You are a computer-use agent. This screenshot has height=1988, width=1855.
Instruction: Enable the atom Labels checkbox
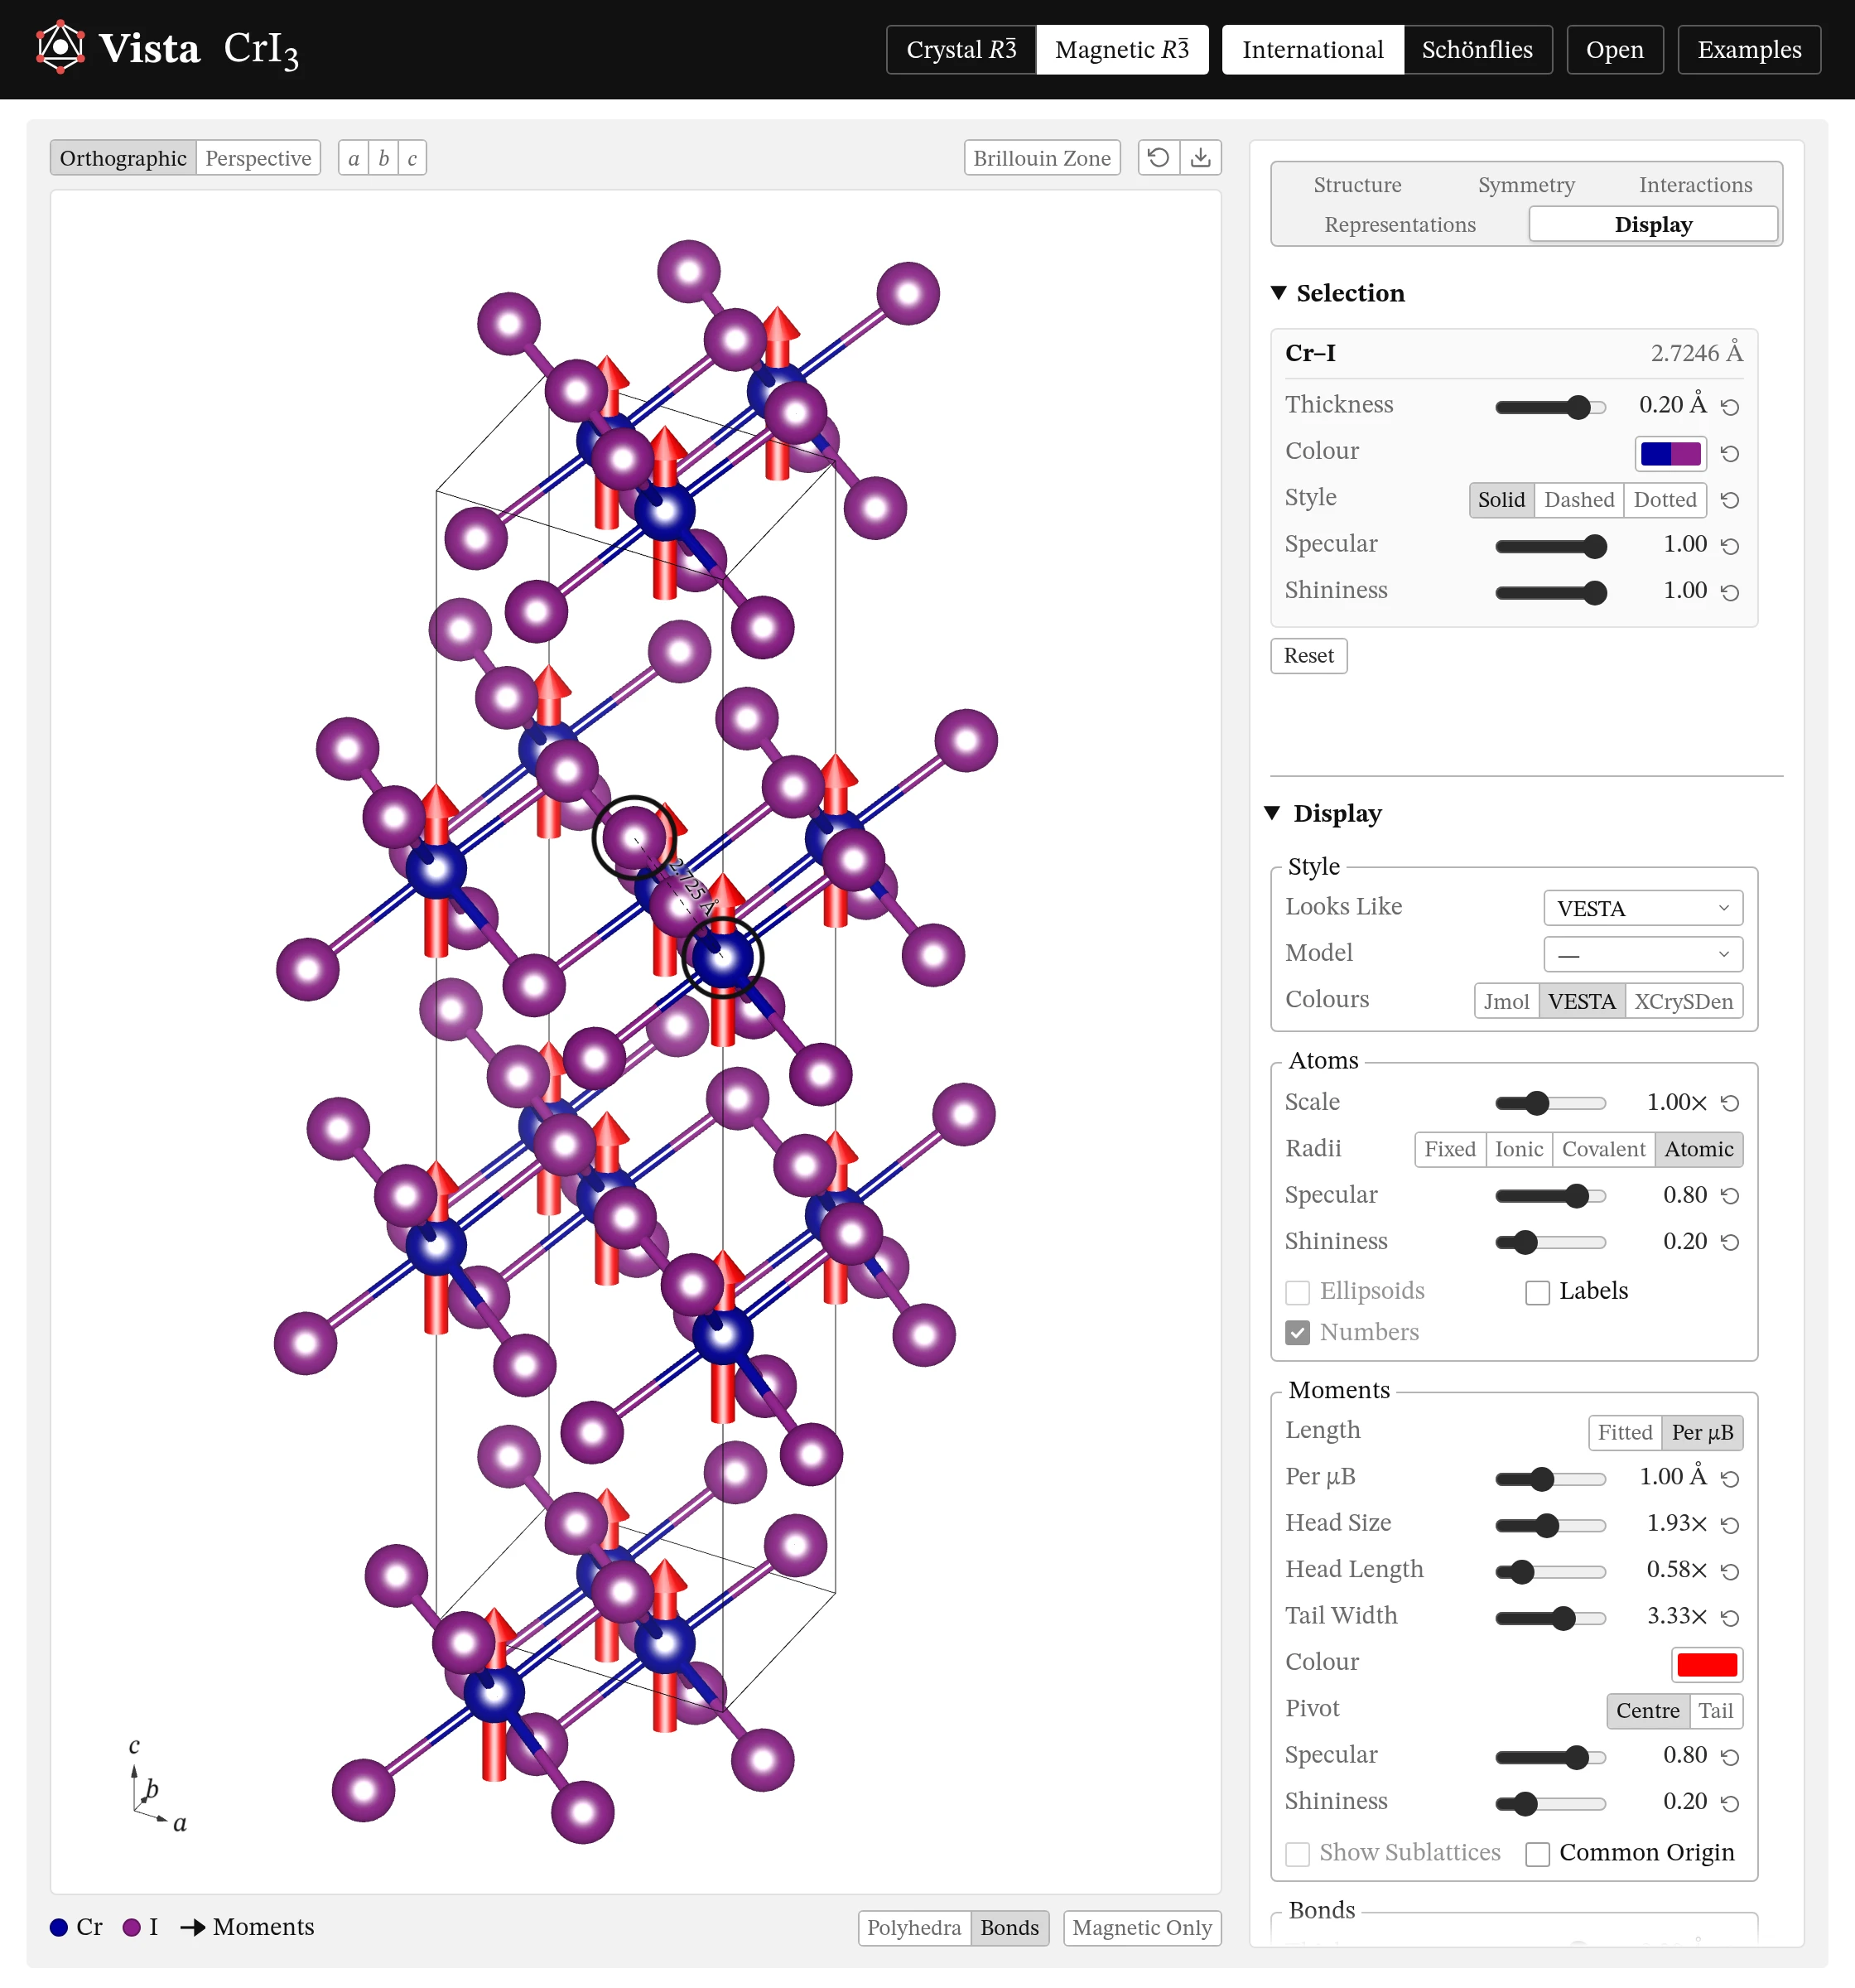pos(1537,1293)
